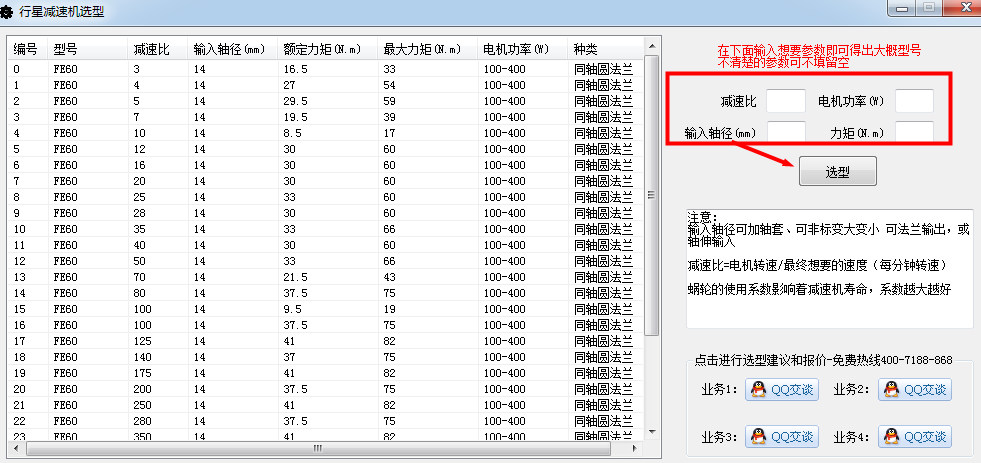Image resolution: width=981 pixels, height=463 pixels.
Task: Minimize the 行星减速机选型 window
Action: 902,8
